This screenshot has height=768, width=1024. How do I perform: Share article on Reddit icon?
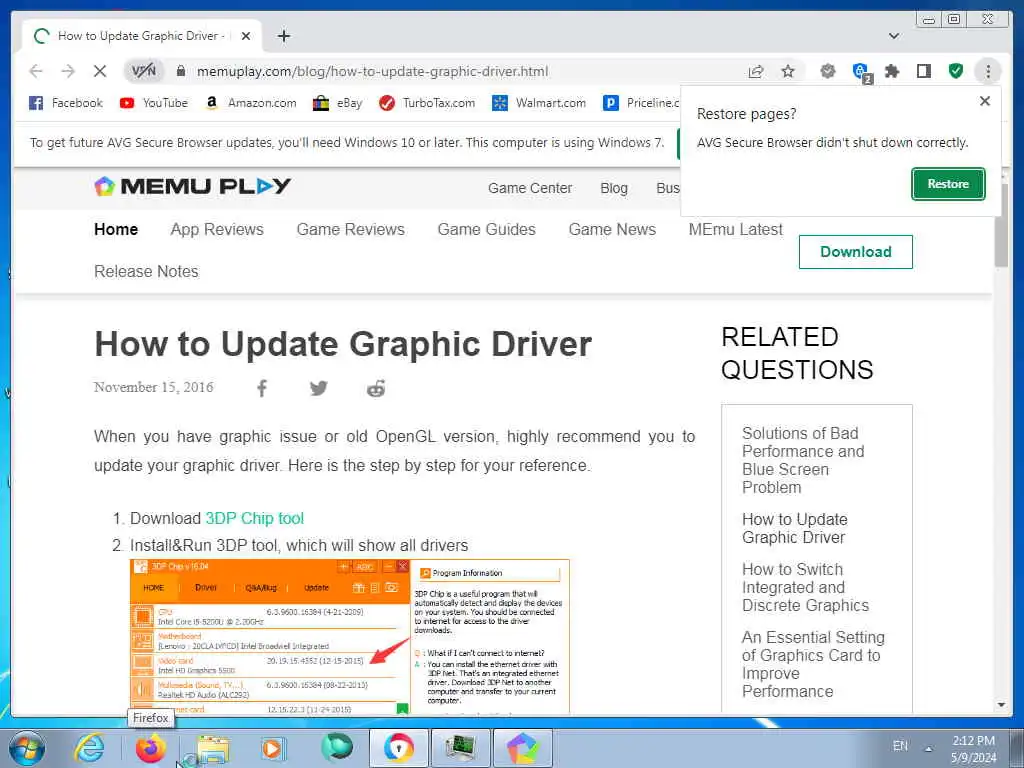(x=376, y=389)
